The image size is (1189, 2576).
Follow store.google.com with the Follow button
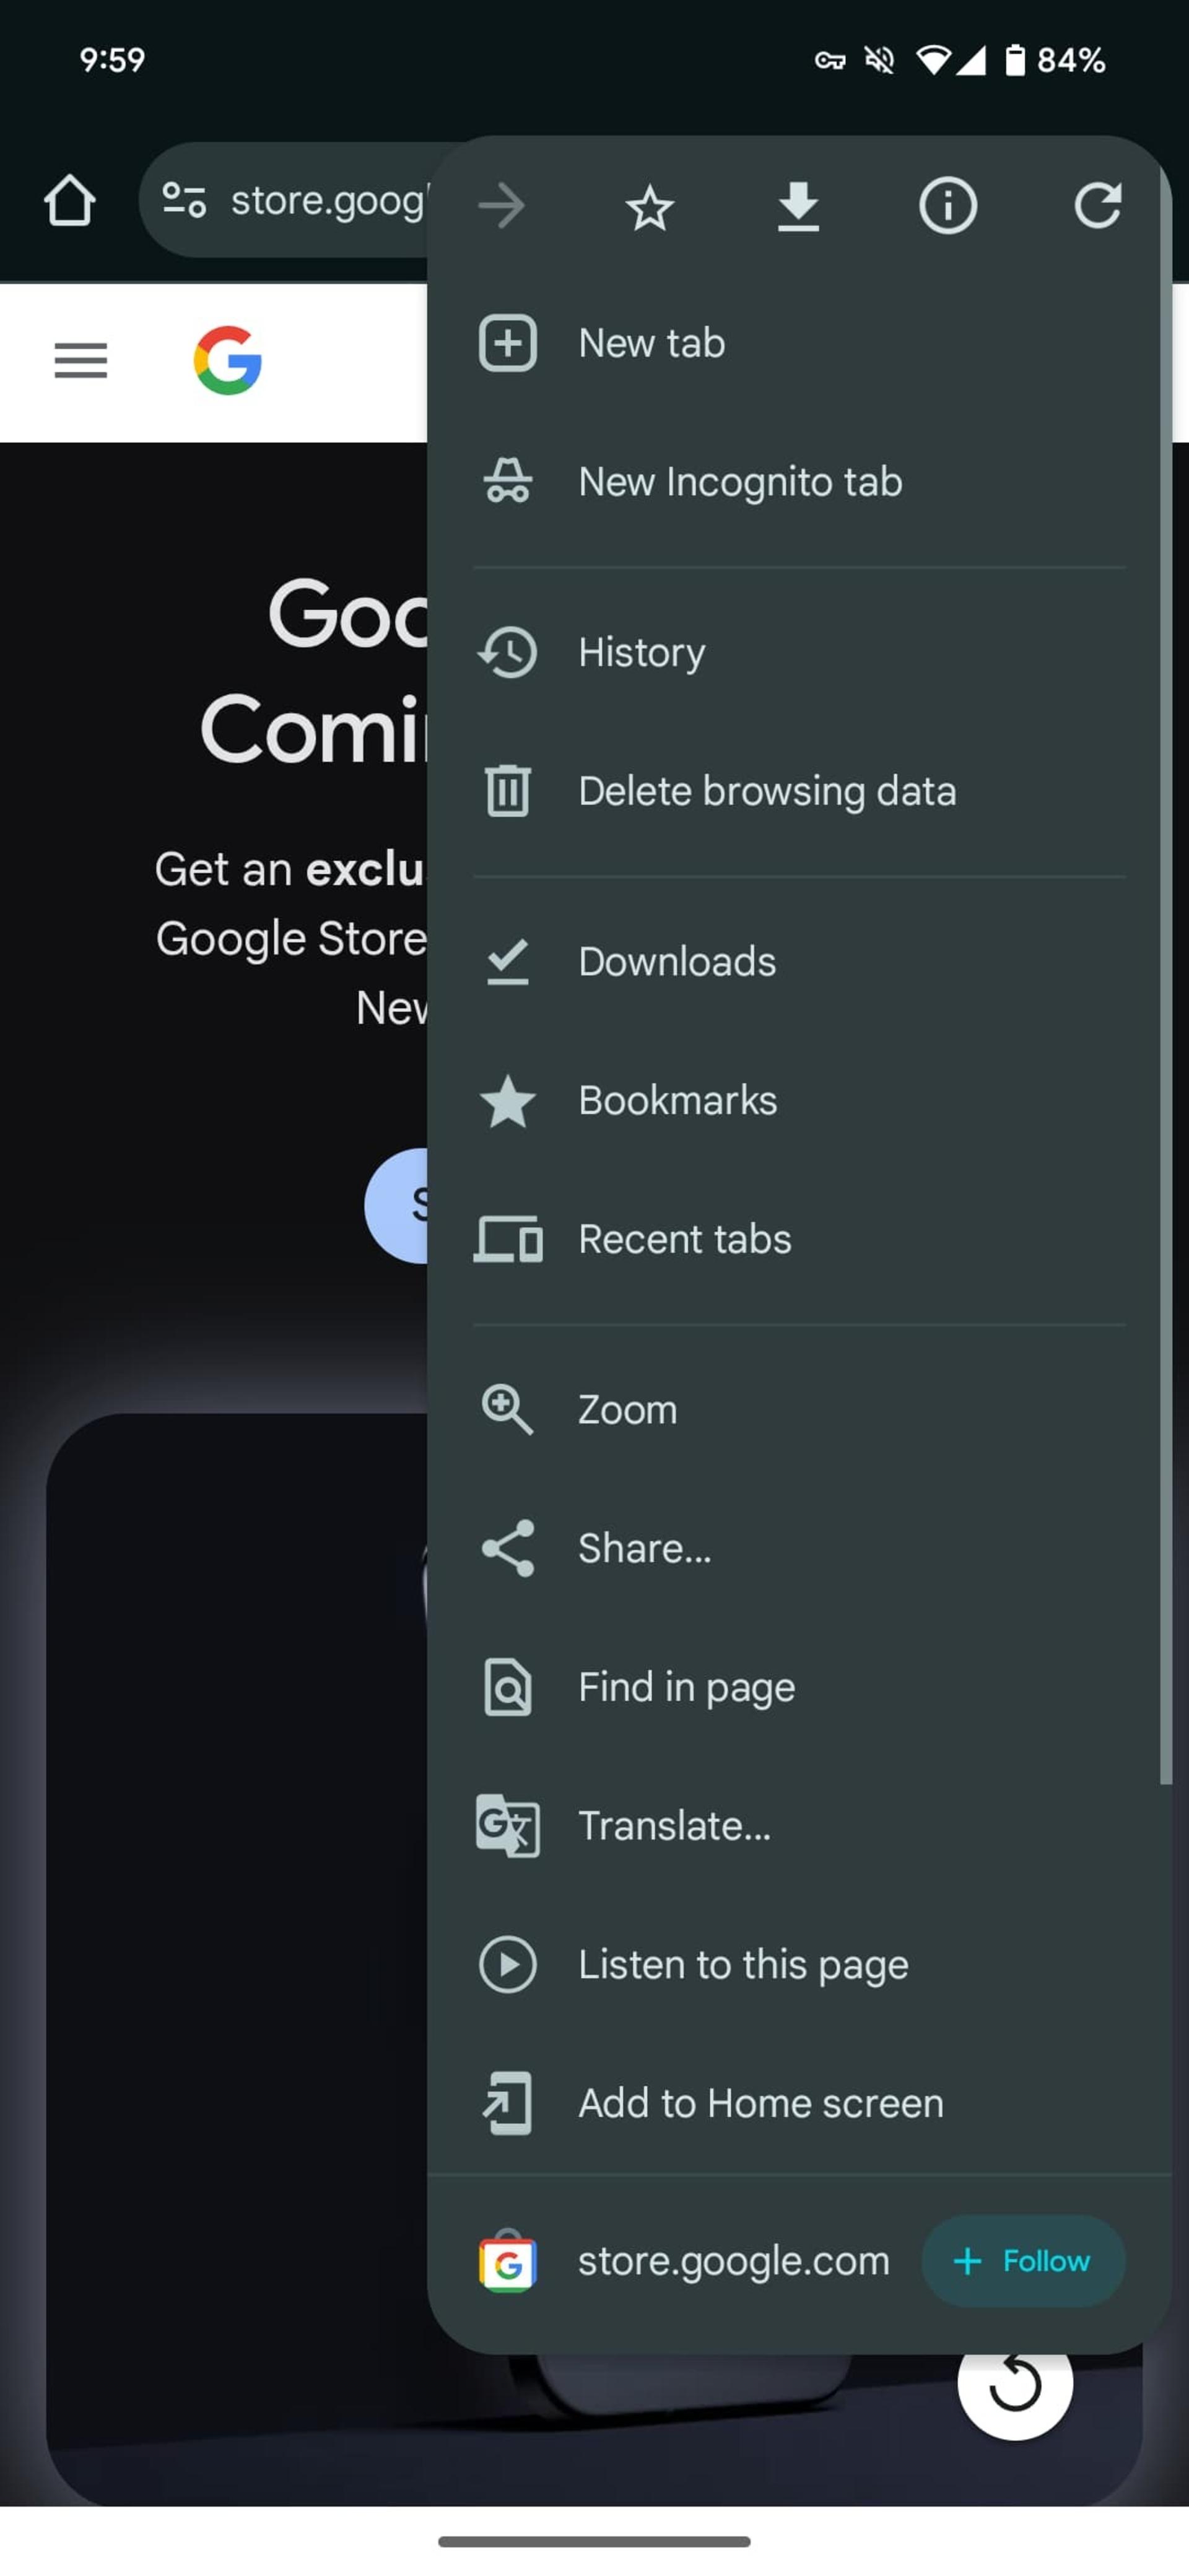tap(1022, 2261)
